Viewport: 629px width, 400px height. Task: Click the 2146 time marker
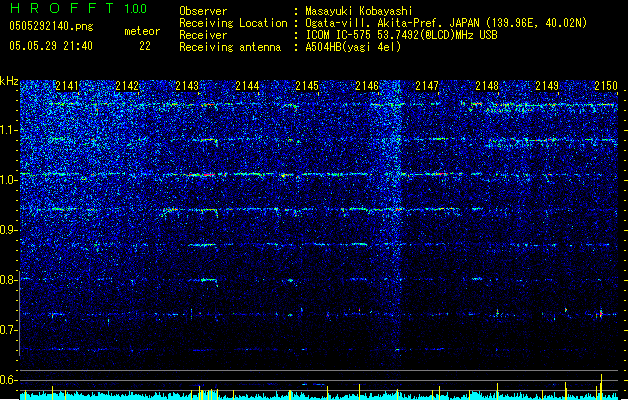pyautogui.click(x=367, y=86)
